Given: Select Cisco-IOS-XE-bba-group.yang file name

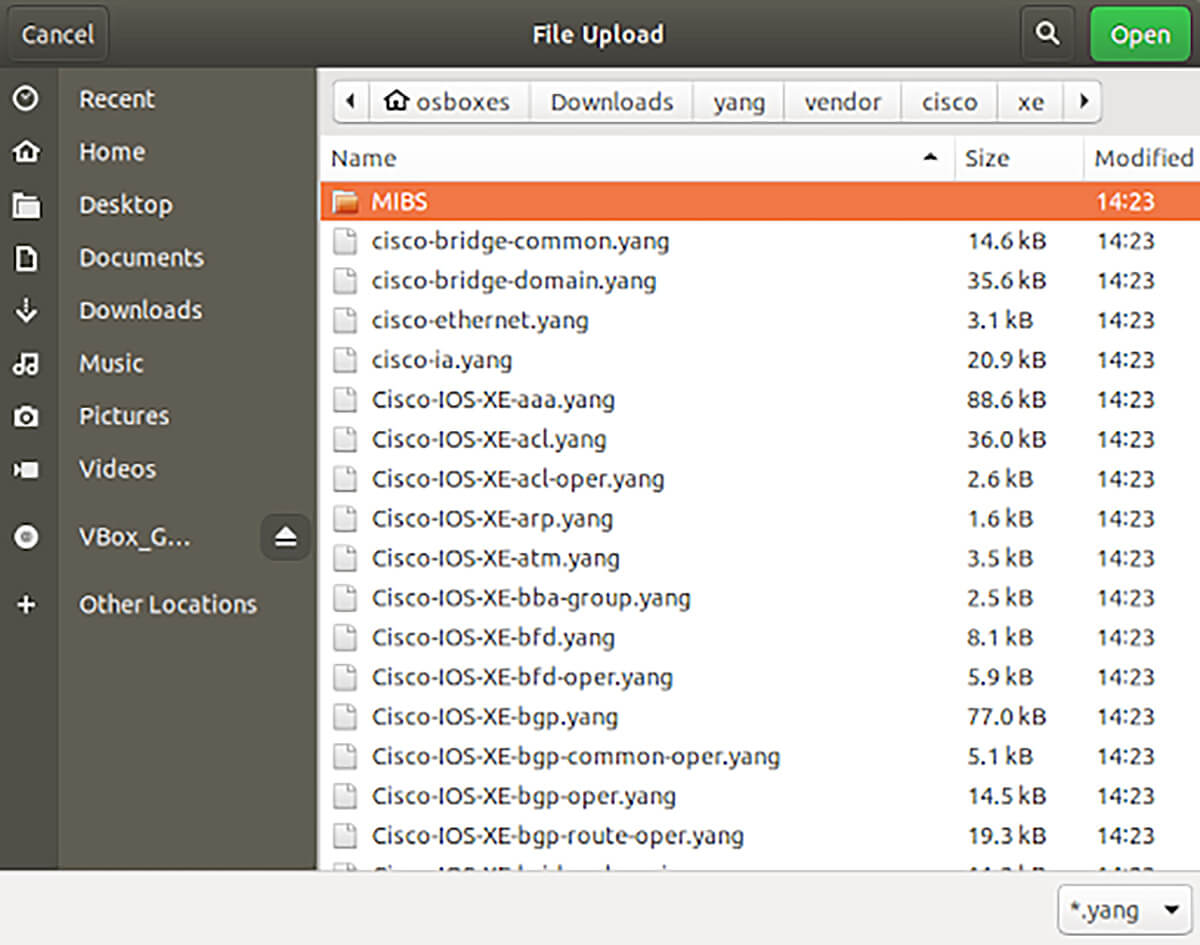Looking at the screenshot, I should click(x=531, y=598).
